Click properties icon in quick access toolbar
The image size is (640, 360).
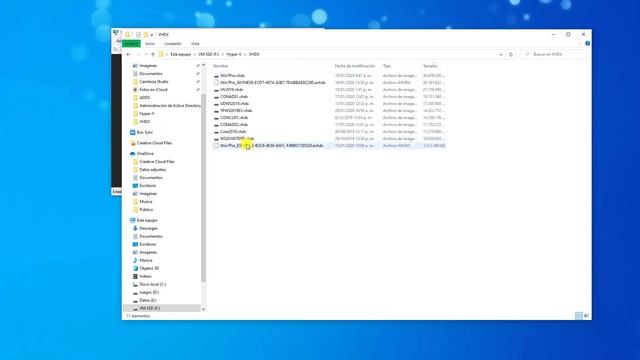(138, 35)
